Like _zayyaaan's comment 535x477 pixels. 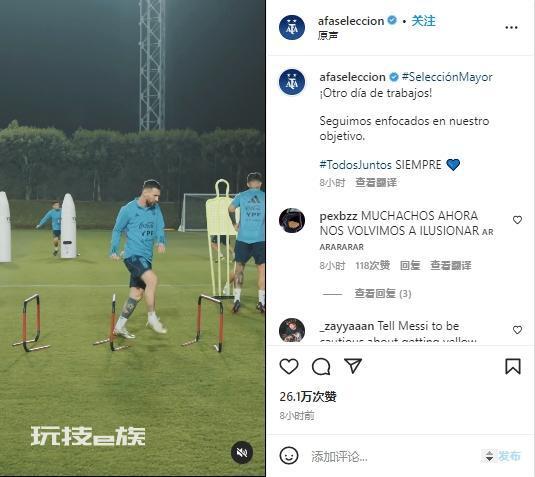pos(517,330)
